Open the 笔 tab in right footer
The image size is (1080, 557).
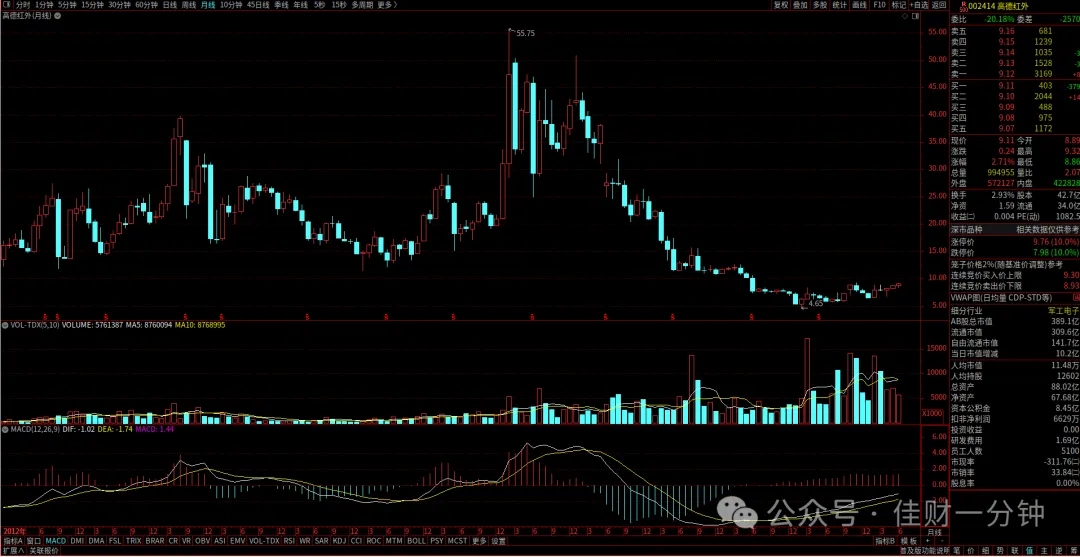pos(955,551)
